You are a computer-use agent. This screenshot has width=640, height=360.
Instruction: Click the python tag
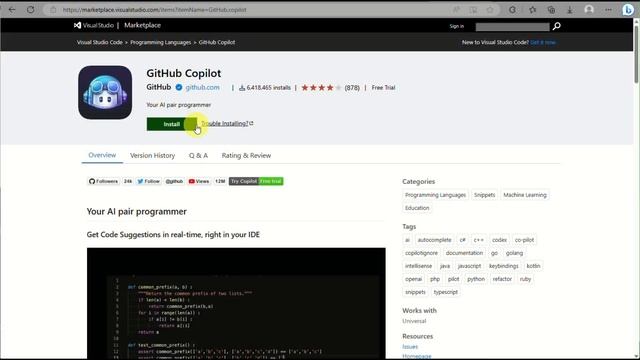point(476,279)
